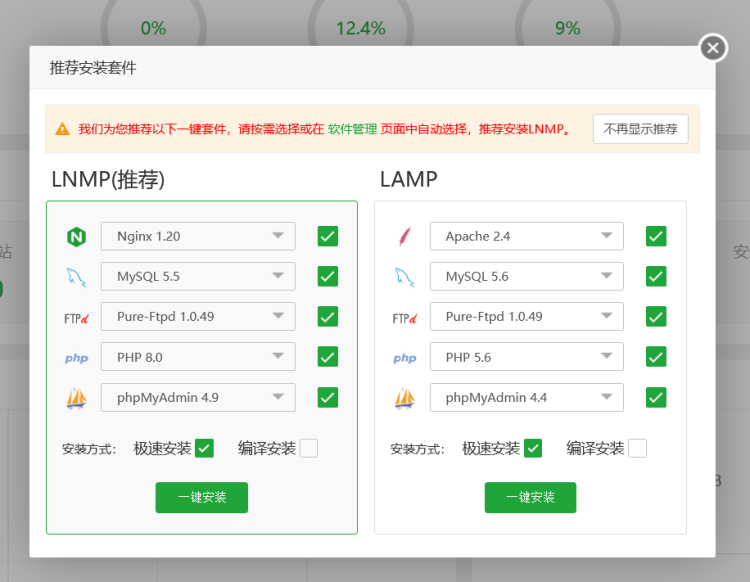The width and height of the screenshot is (750, 582).
Task: Expand the Pure-Ftpd 1.0.49 dropdown in LAMP
Action: point(527,317)
